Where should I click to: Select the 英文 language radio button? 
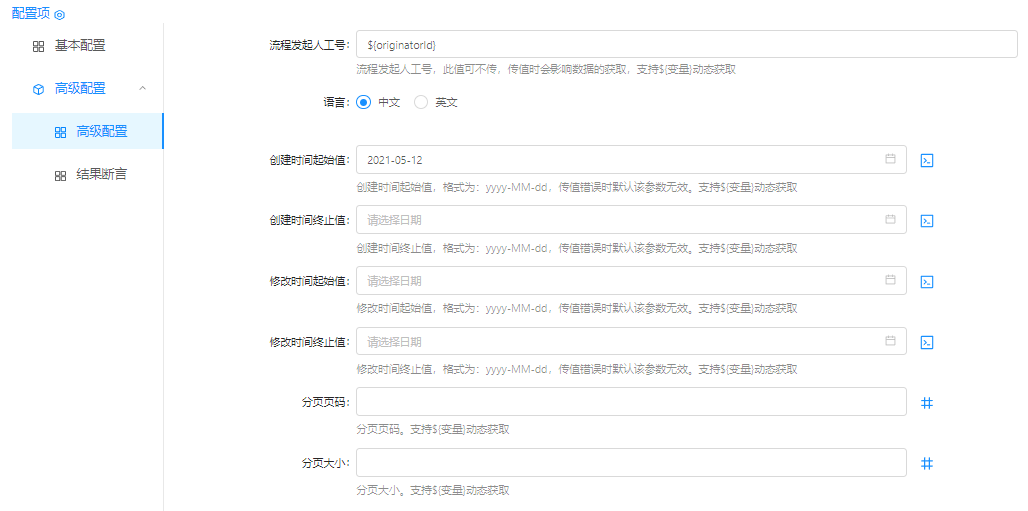(421, 102)
